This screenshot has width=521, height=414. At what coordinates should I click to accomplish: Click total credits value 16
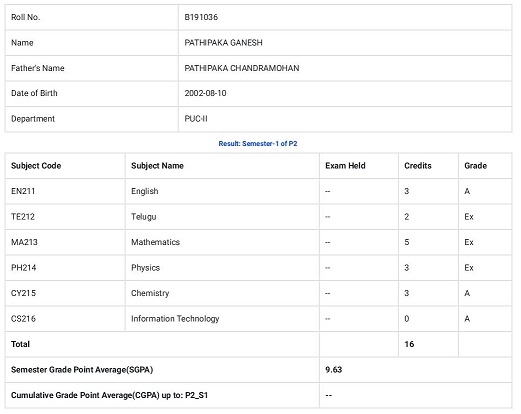pos(409,344)
